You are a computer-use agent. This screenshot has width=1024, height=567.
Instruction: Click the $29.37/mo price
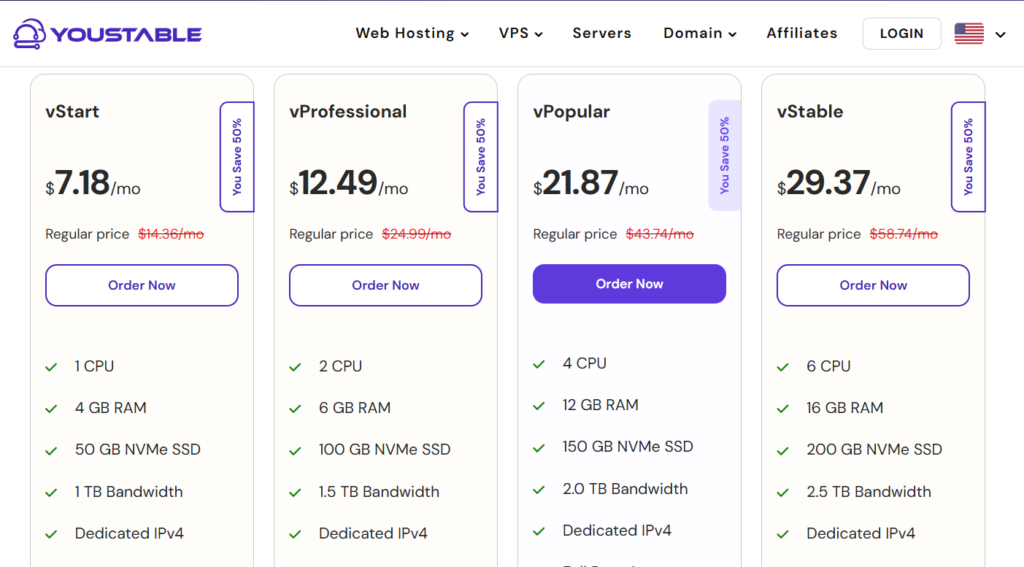click(839, 183)
